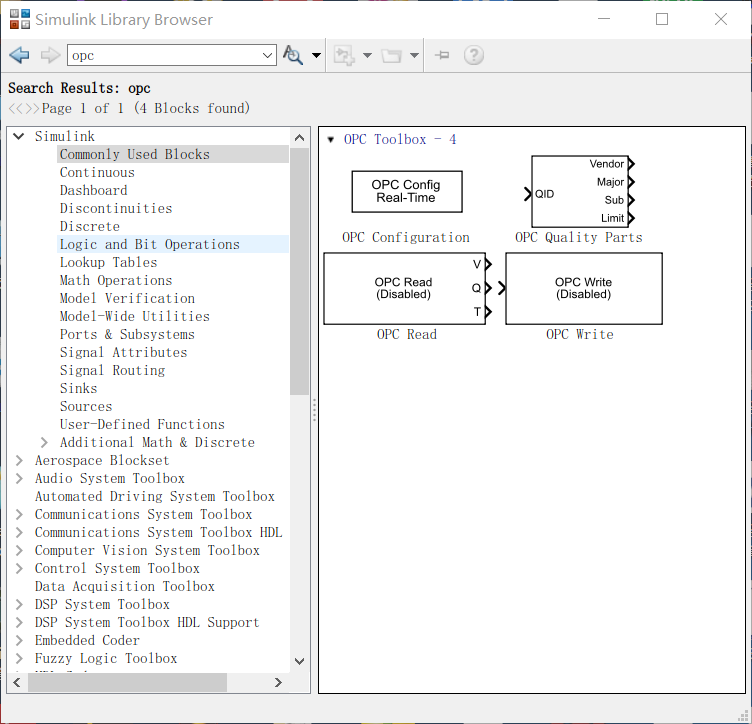Select Logic and Bit Operations library
Image resolution: width=752 pixels, height=724 pixels.
[x=149, y=244]
